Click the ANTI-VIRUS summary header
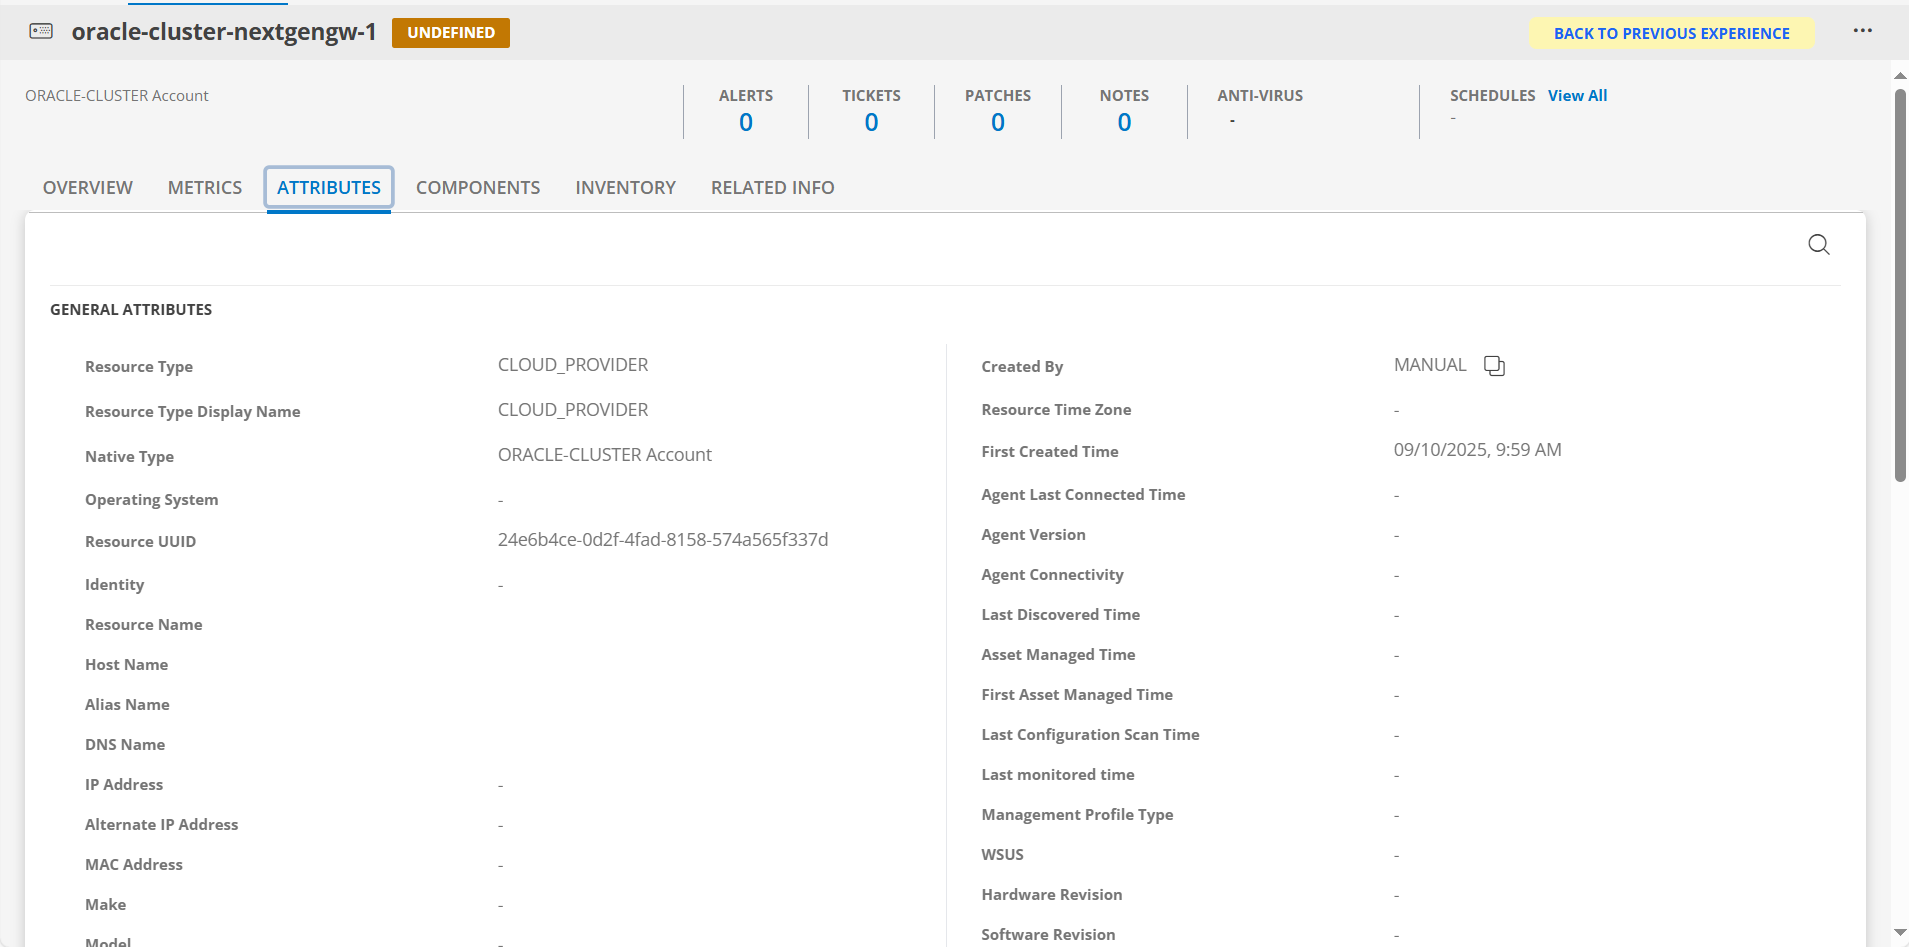Screen dimensions: 1909x947 1260,96
